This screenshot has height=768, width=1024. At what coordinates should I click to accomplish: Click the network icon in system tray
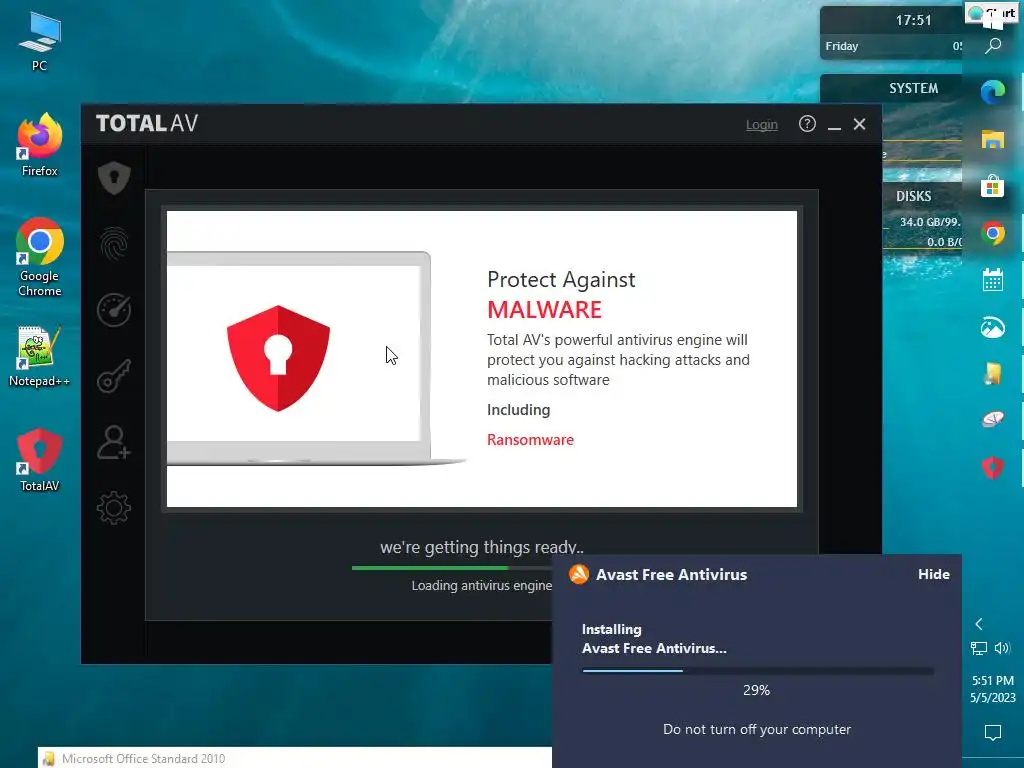(x=979, y=648)
